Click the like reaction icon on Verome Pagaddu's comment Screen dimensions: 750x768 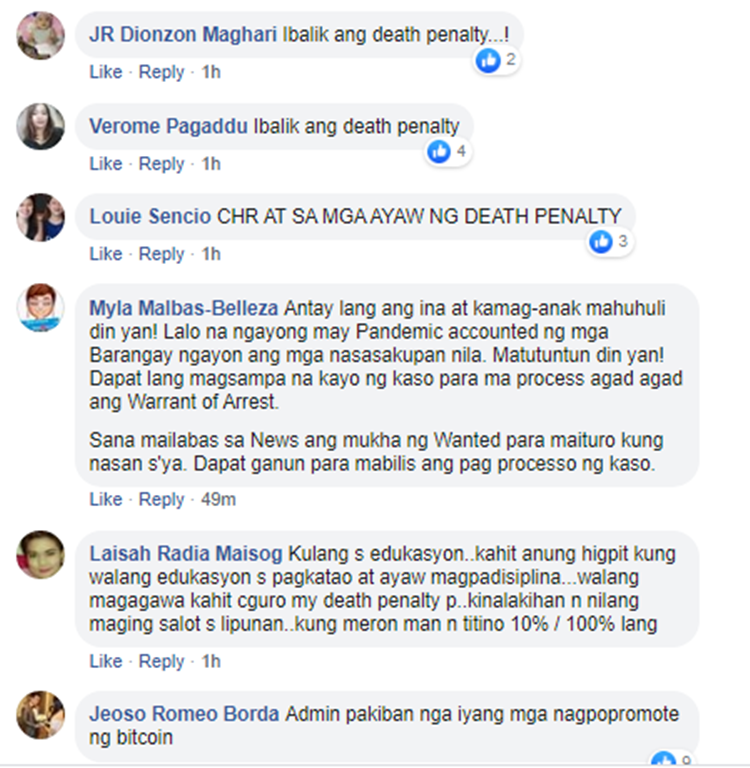439,151
